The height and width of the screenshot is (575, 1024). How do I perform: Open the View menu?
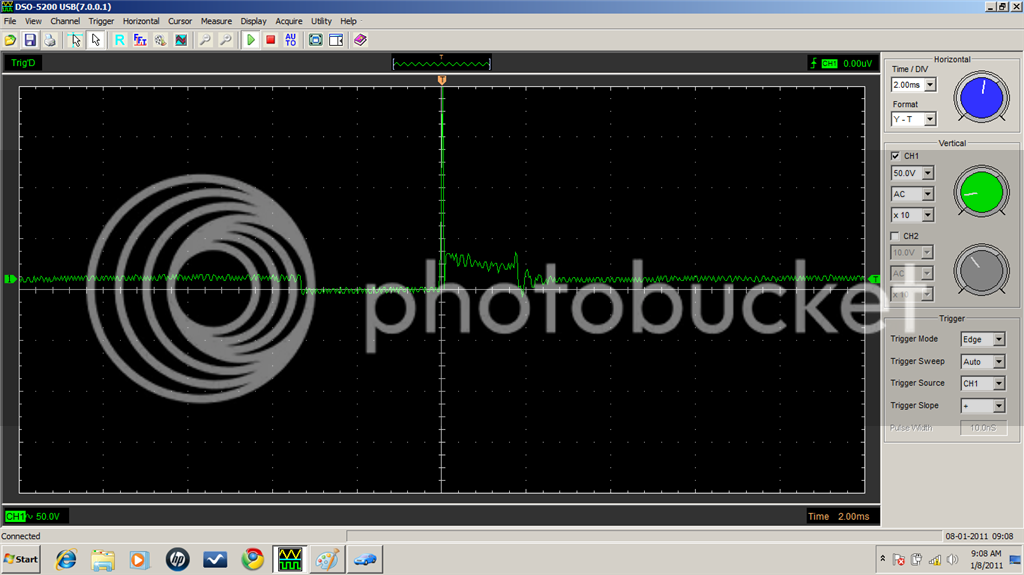click(33, 21)
